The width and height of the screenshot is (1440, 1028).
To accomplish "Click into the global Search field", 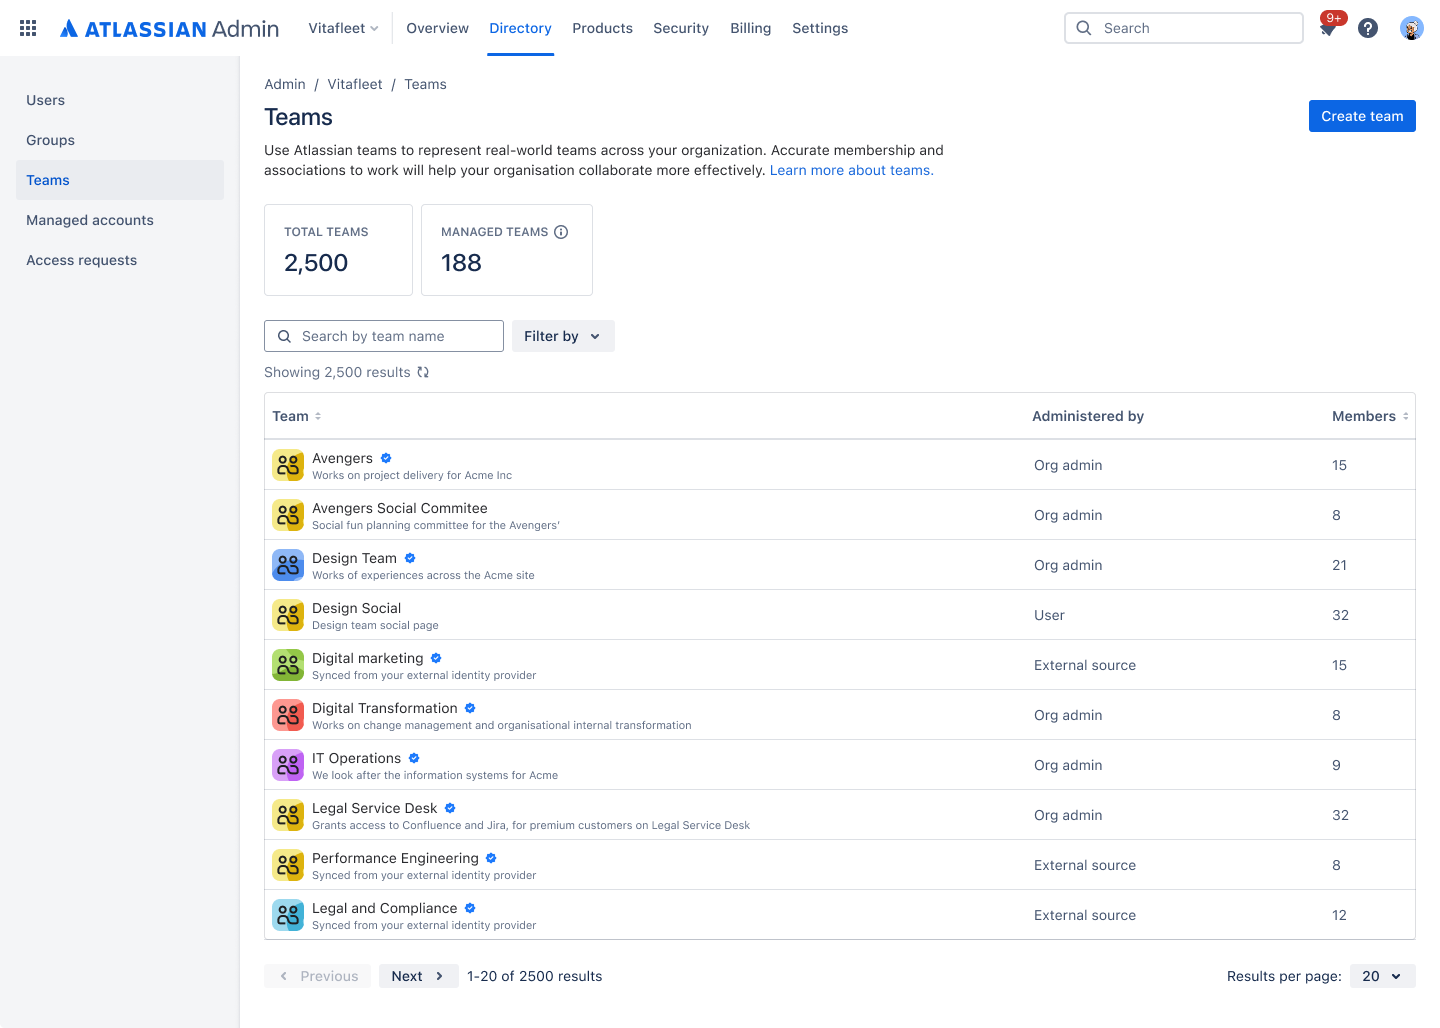I will click(x=1184, y=28).
